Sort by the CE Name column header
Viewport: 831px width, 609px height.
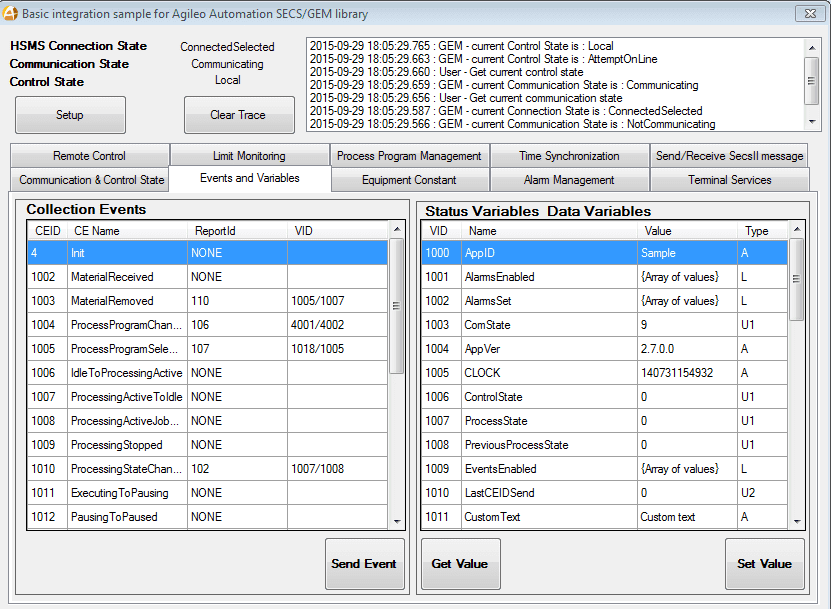(x=96, y=231)
